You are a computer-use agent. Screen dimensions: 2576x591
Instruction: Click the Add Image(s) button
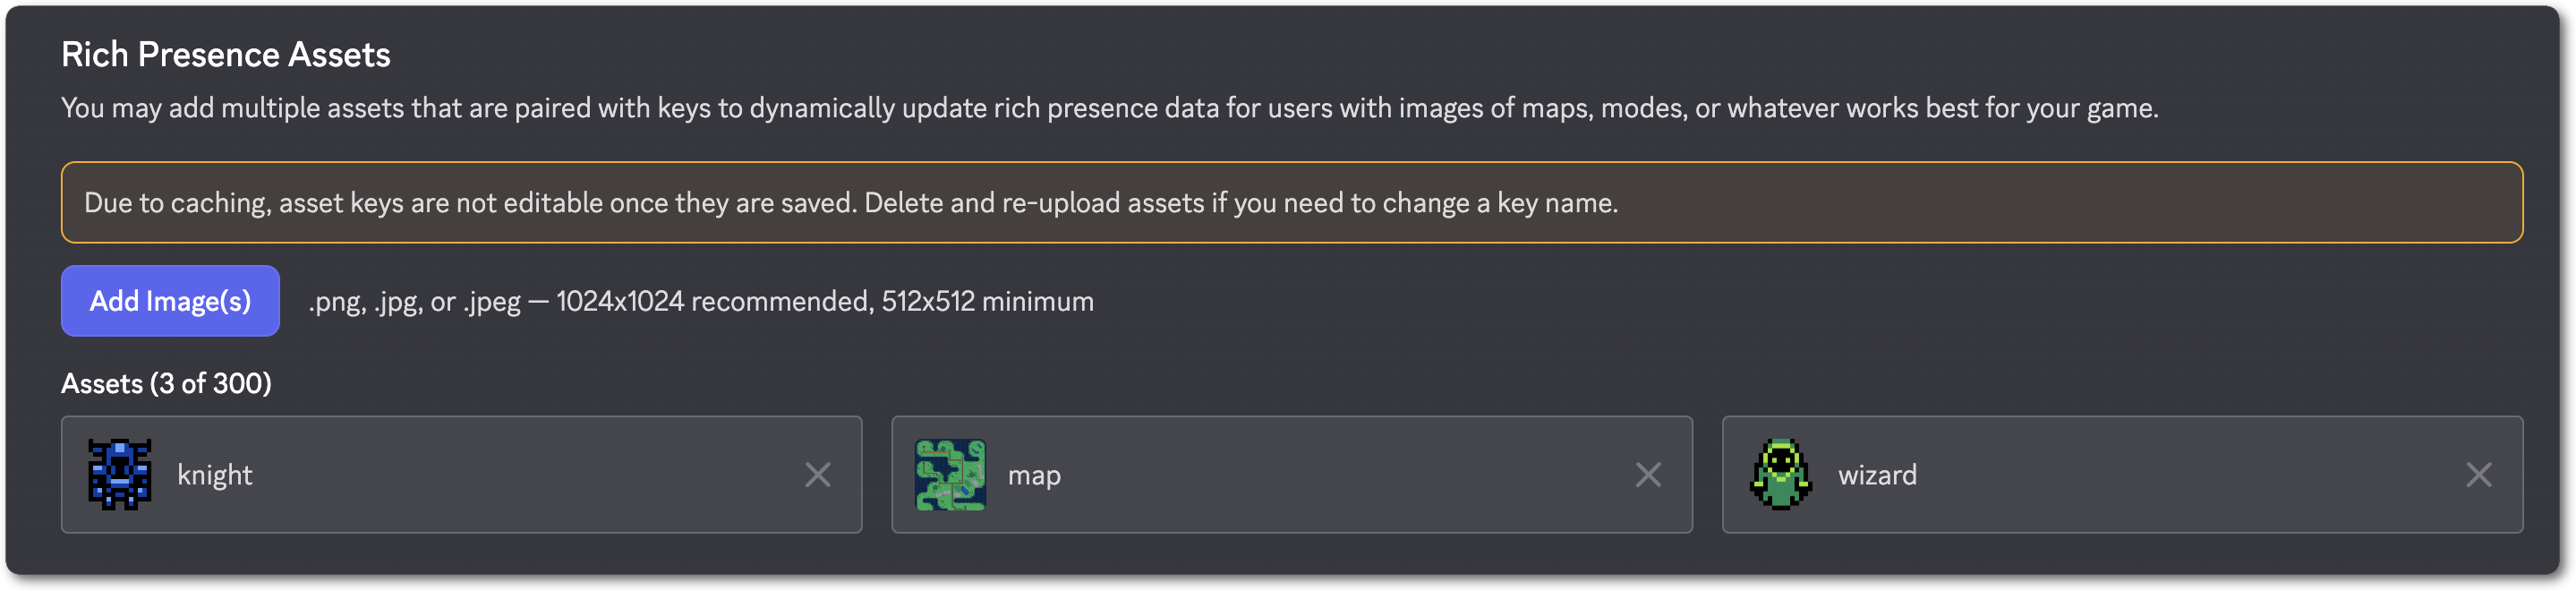[169, 300]
